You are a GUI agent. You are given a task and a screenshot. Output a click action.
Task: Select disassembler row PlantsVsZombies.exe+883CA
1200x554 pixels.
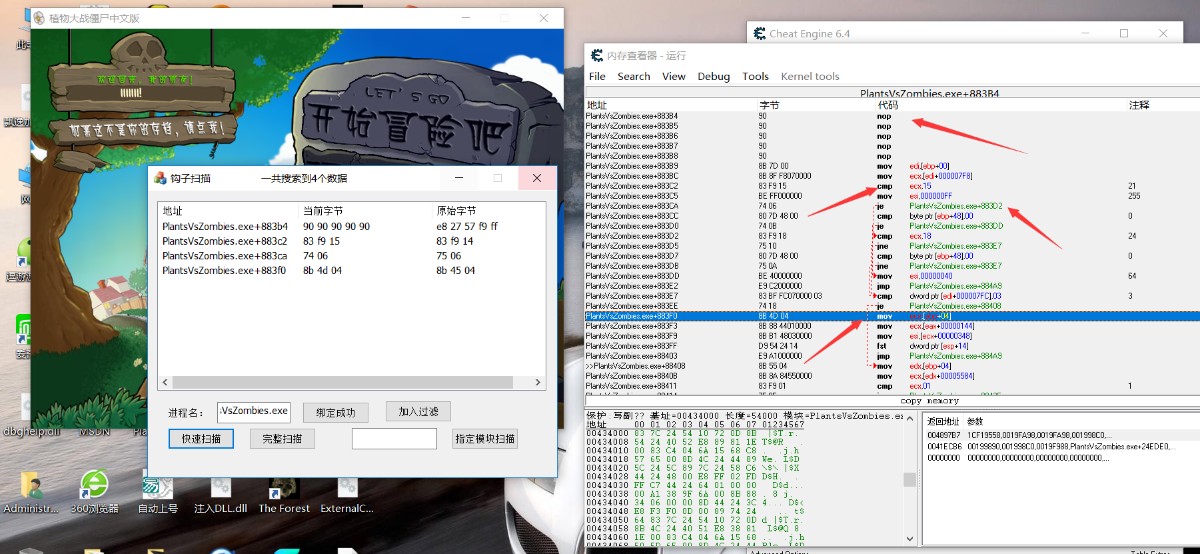click(892, 206)
